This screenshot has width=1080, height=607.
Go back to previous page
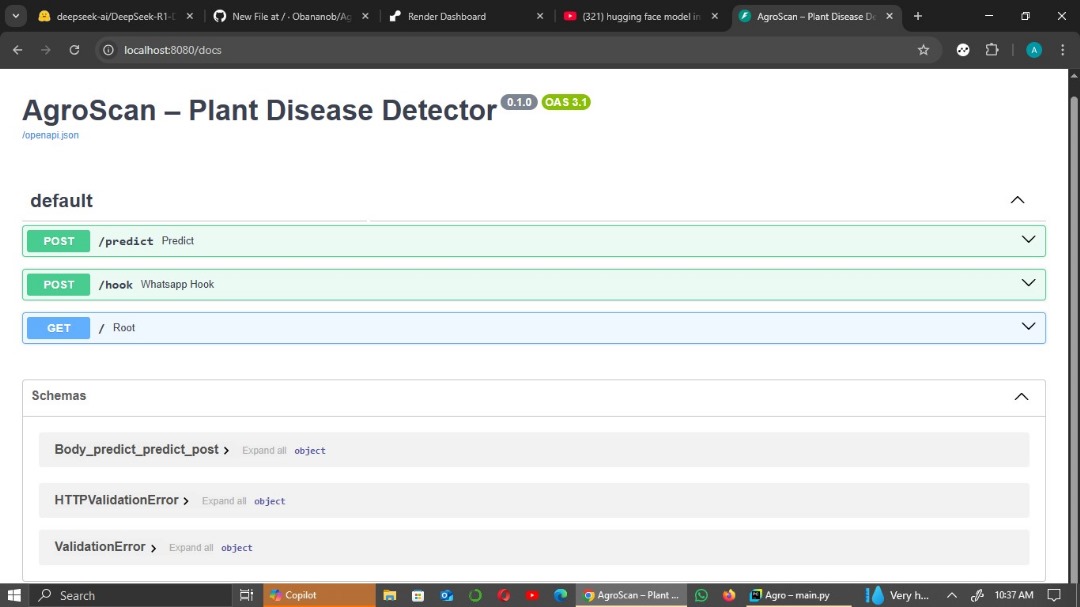(x=17, y=50)
